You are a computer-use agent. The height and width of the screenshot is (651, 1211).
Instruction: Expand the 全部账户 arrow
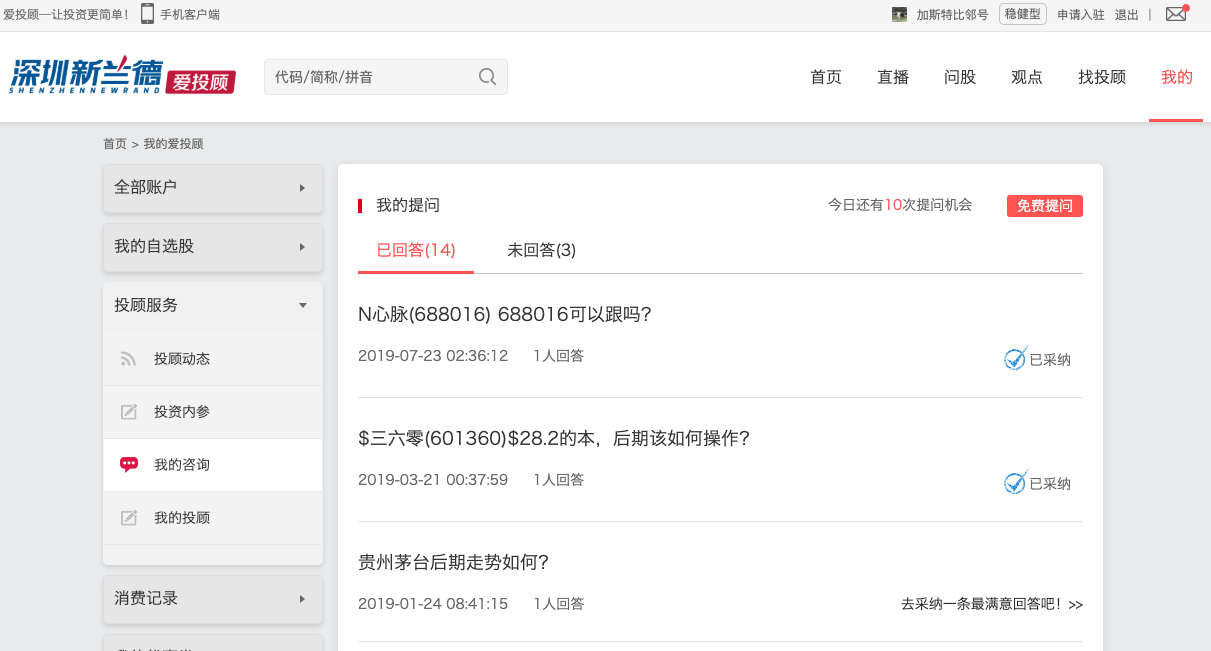302,187
